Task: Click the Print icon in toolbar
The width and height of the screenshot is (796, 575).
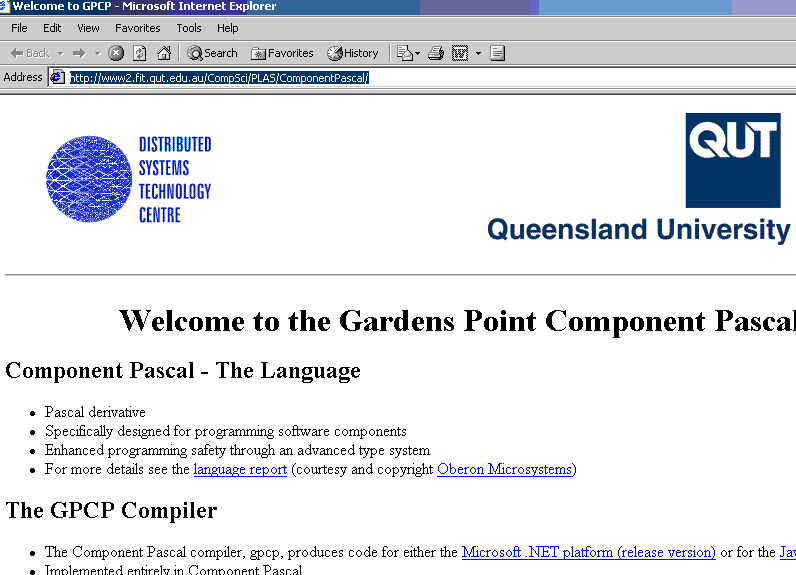Action: coord(435,53)
